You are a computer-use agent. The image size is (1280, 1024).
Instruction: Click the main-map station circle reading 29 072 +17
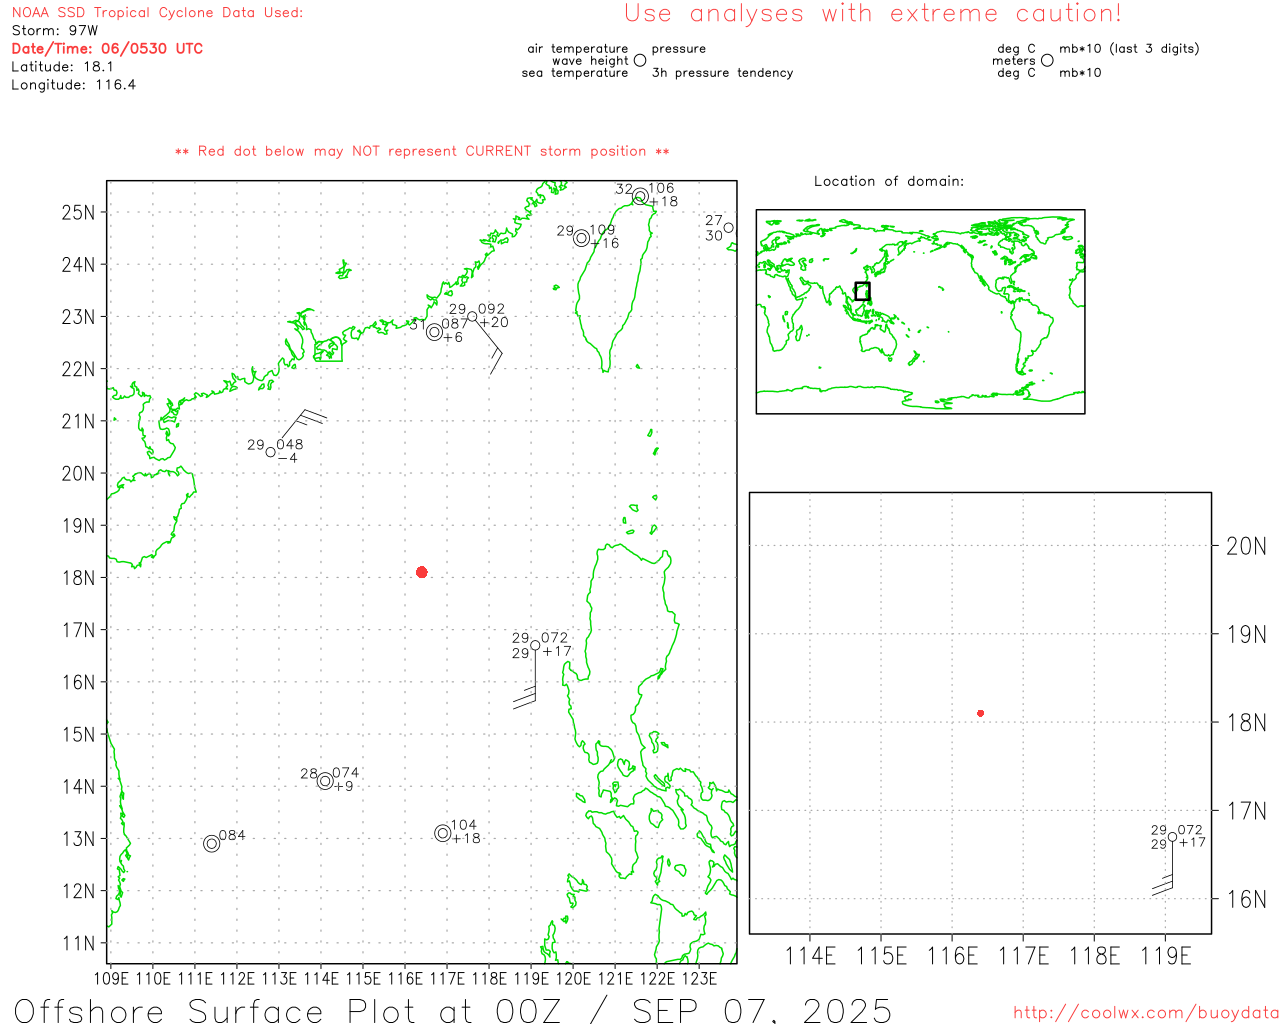click(535, 646)
